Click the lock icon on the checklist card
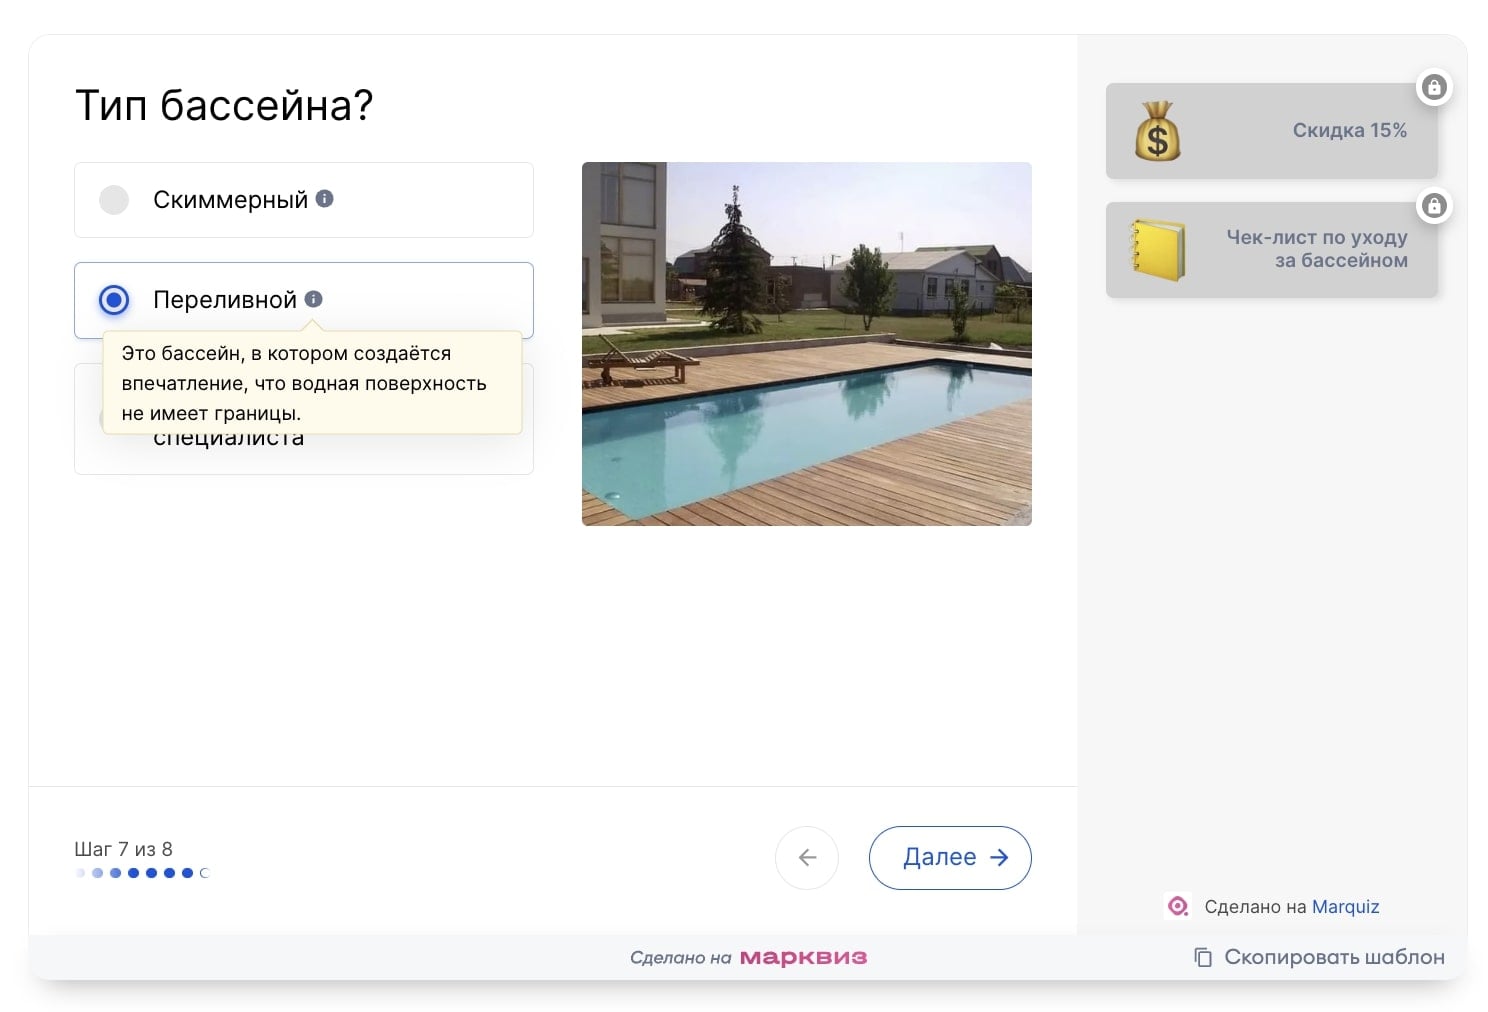This screenshot has width=1488, height=1012. tap(1434, 207)
